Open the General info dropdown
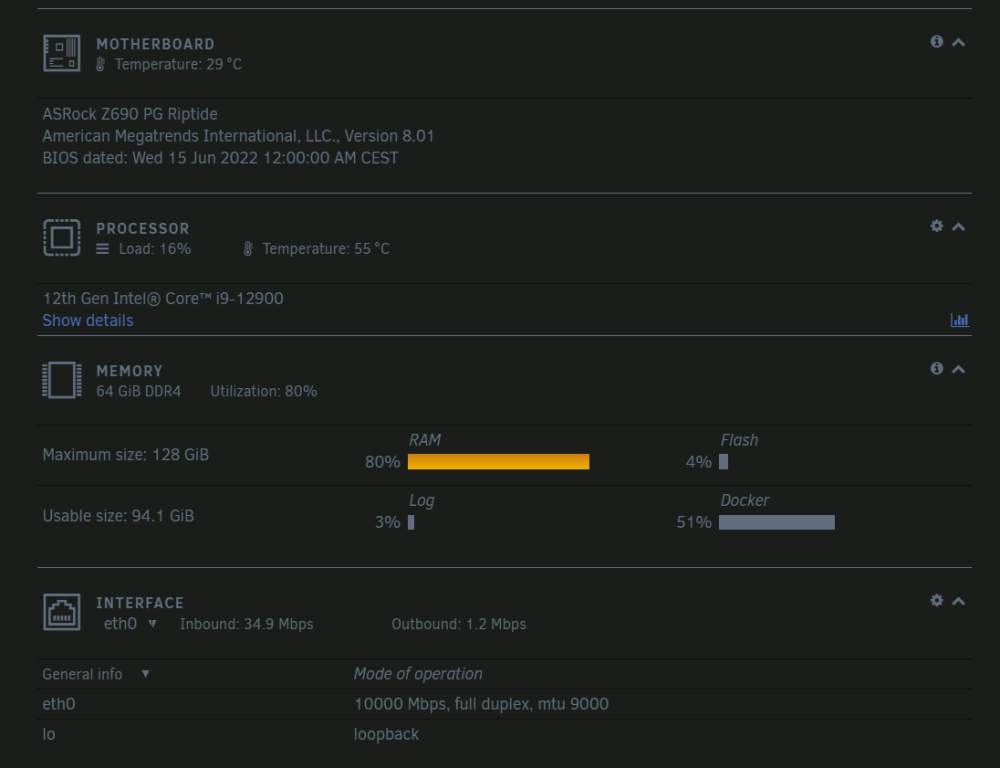This screenshot has width=1000, height=768. 96,674
